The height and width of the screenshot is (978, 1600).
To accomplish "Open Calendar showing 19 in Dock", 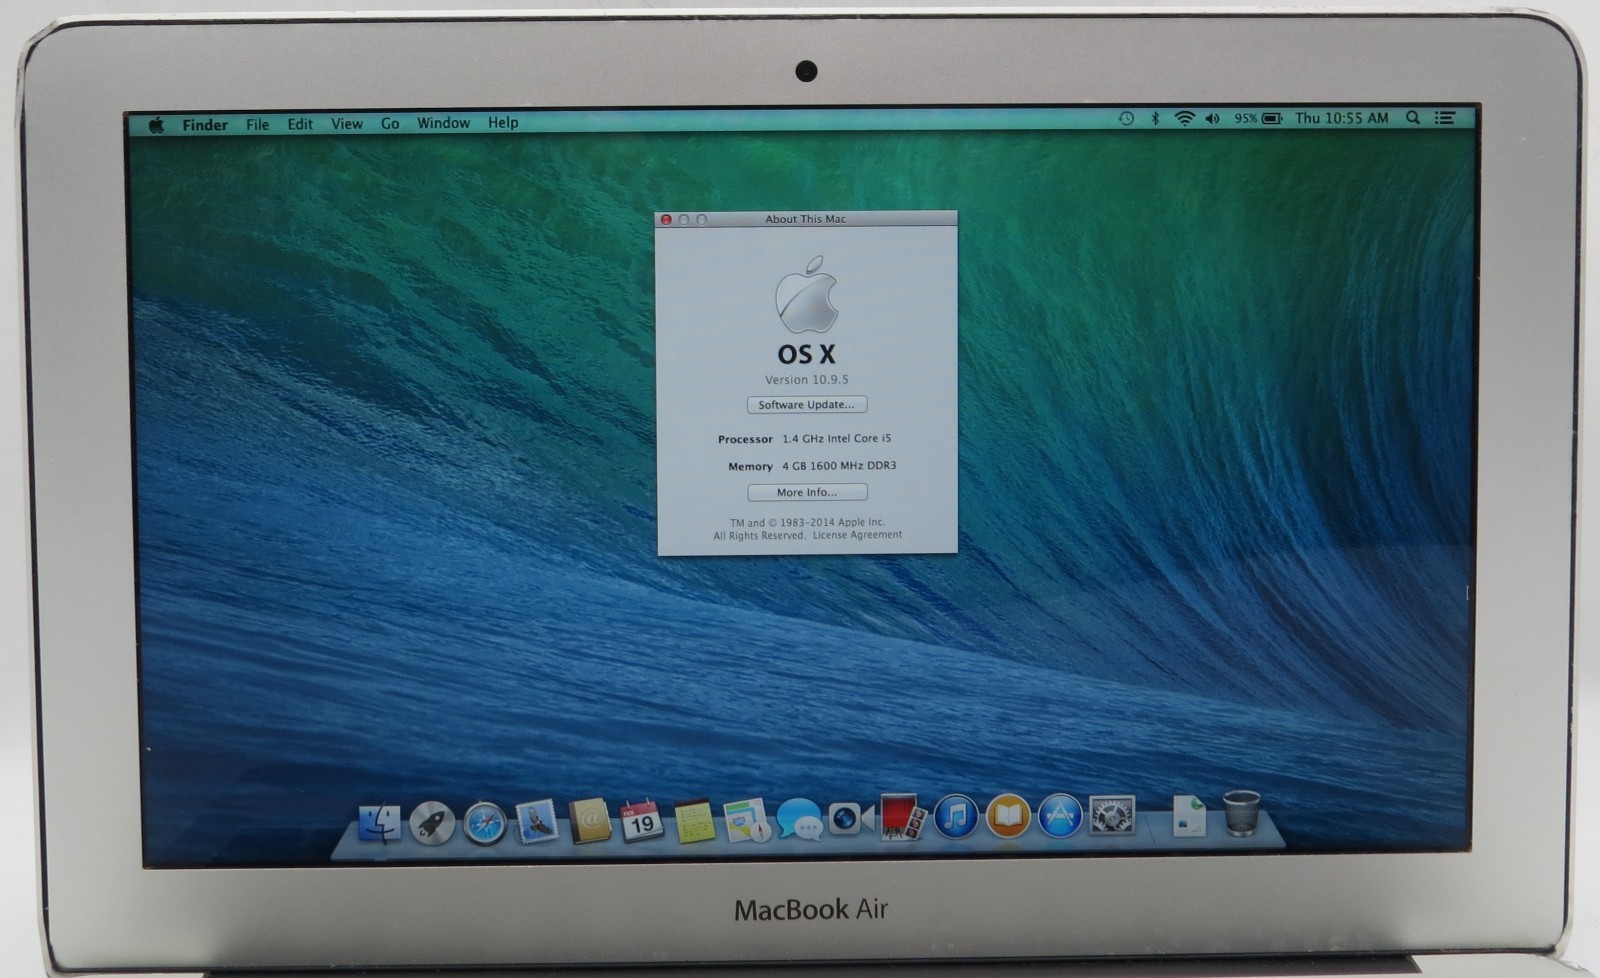I will pyautogui.click(x=642, y=821).
